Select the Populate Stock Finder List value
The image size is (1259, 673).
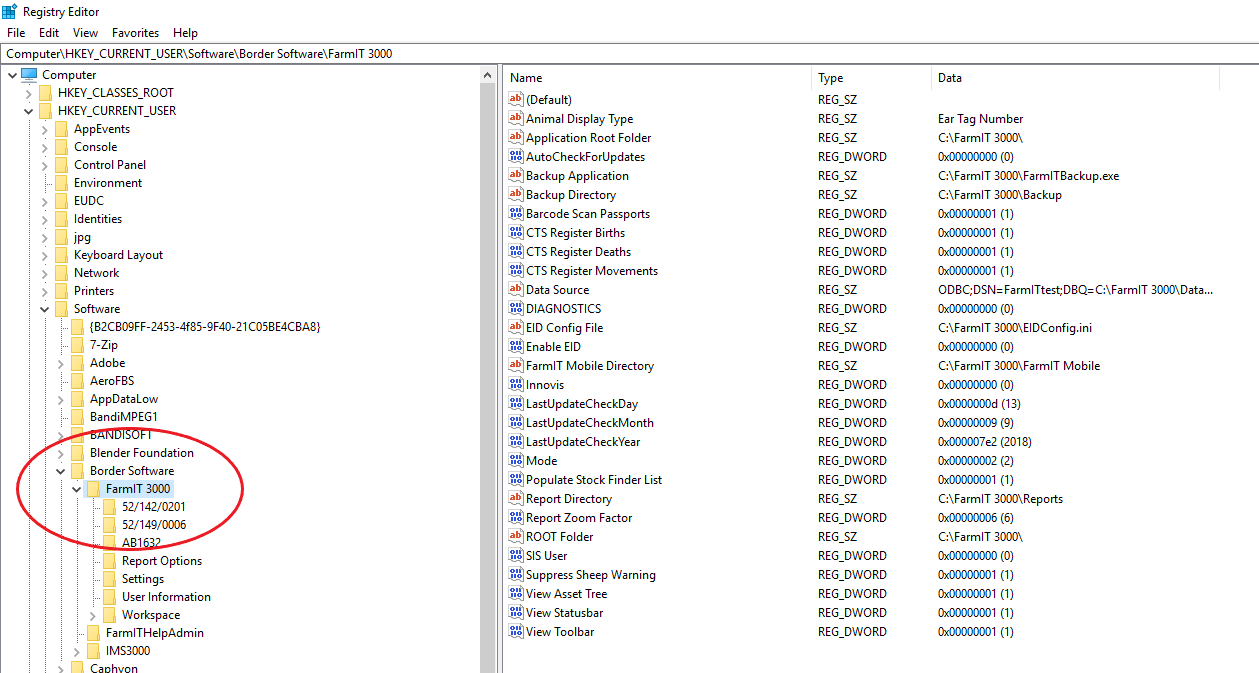[594, 480]
